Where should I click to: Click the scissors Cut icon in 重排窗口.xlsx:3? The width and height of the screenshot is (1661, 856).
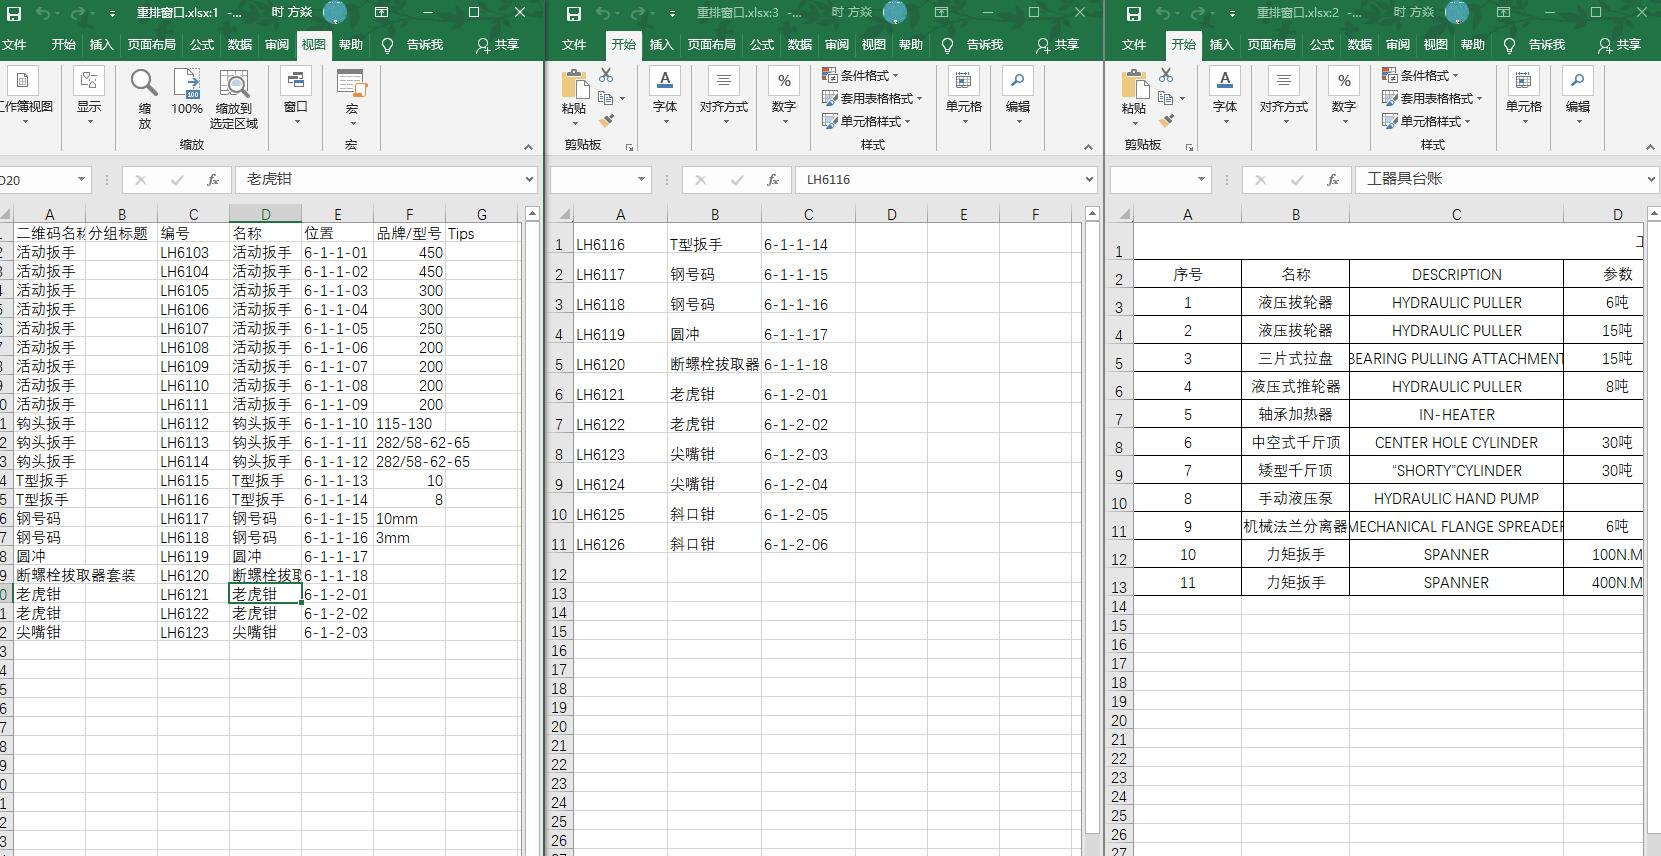pos(606,75)
